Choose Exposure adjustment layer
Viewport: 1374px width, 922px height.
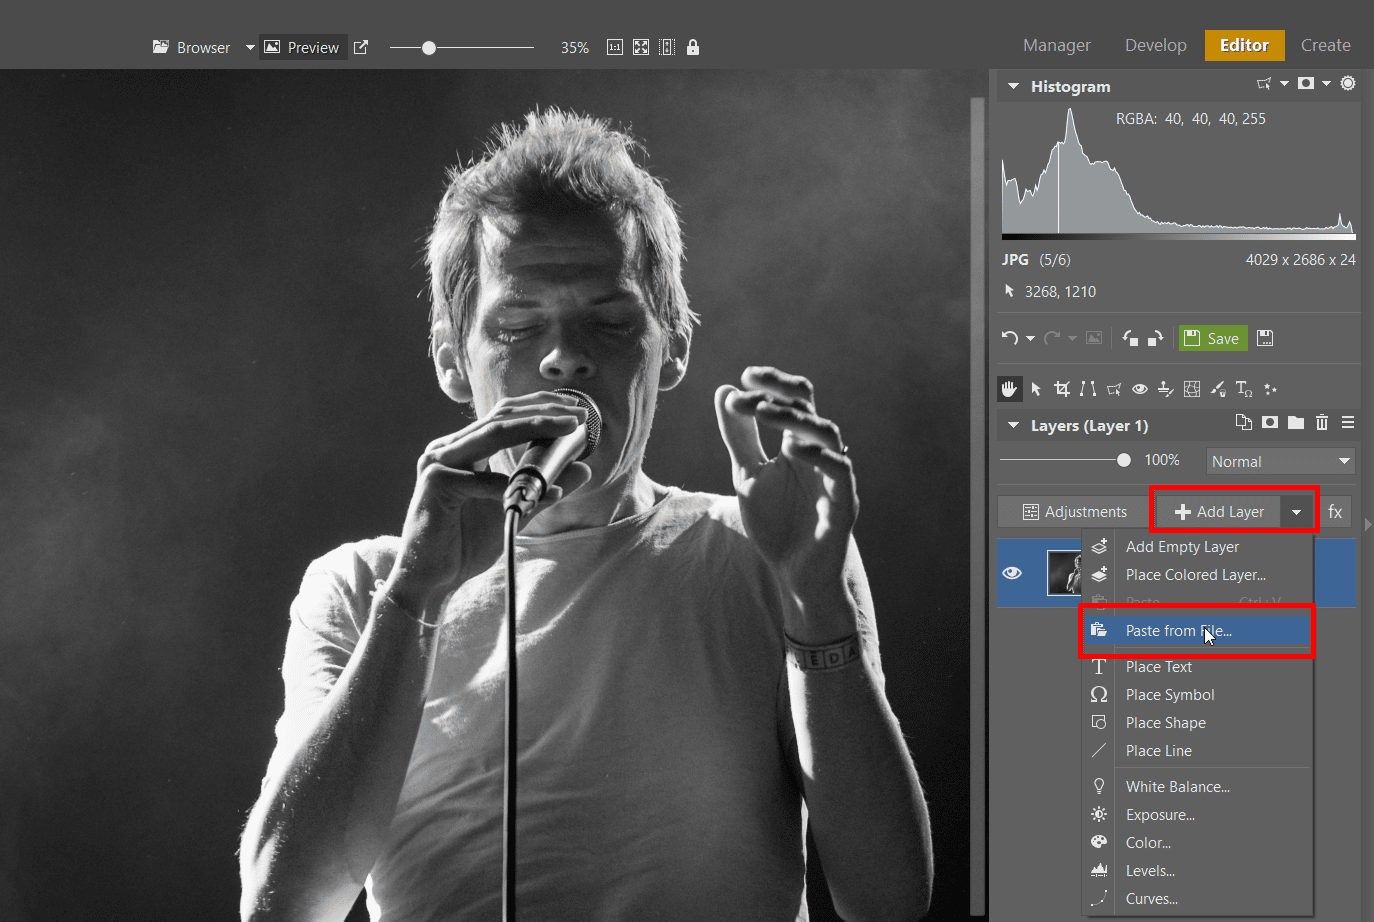[1198, 815]
